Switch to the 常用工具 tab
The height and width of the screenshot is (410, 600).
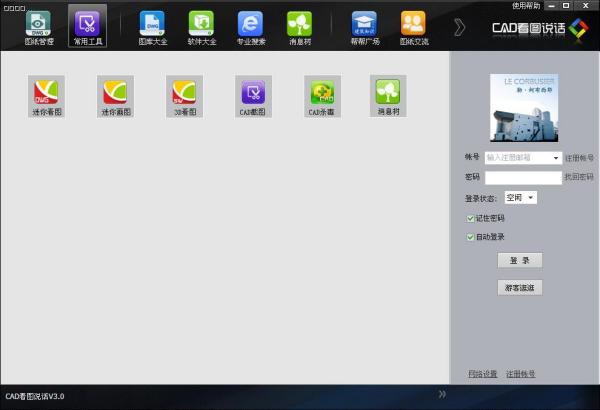tap(88, 26)
